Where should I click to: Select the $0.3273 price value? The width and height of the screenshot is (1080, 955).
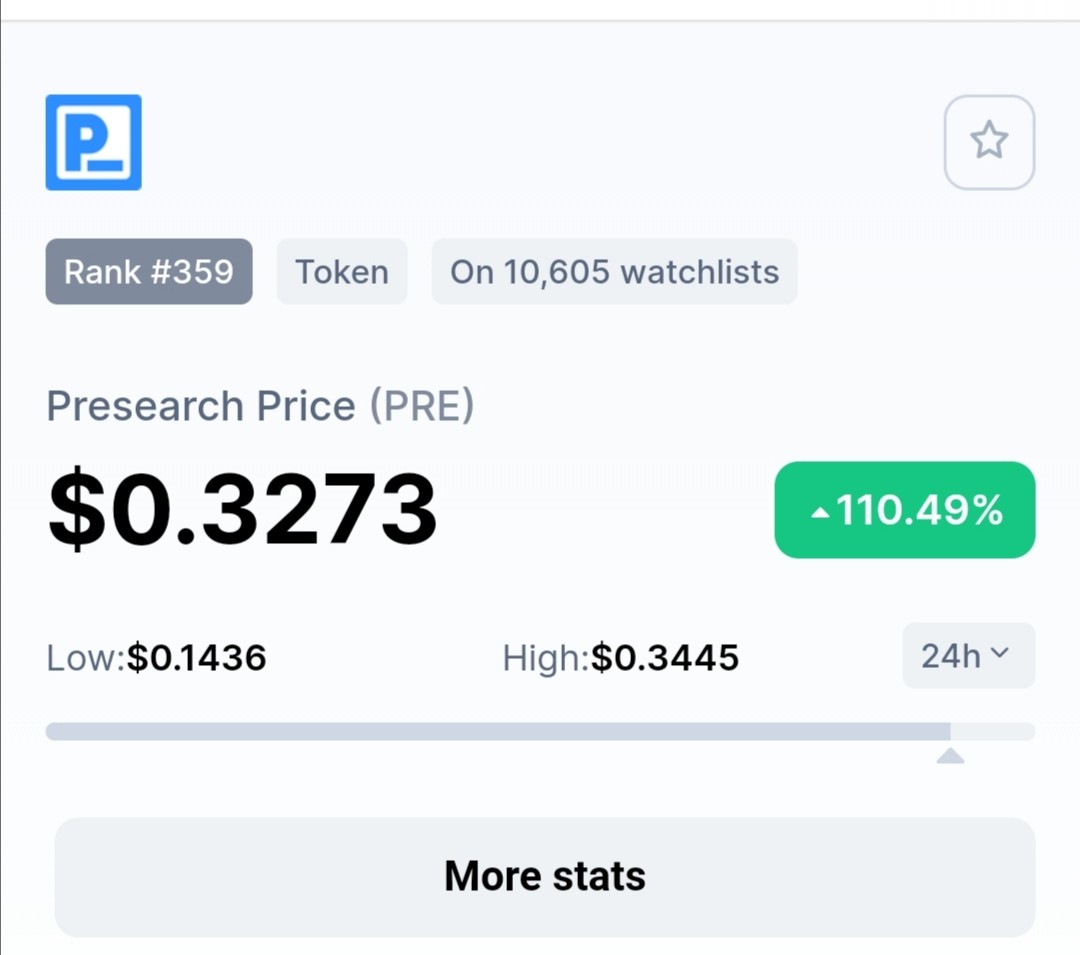tap(242, 508)
